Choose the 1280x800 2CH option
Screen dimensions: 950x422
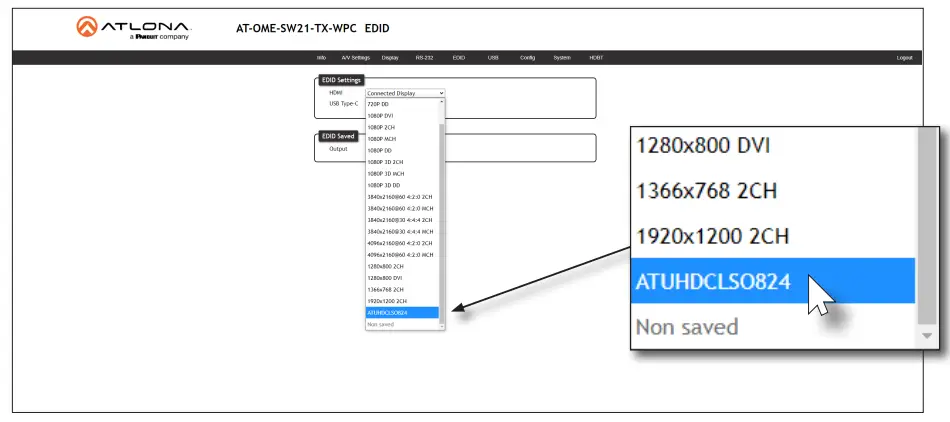coord(402,266)
